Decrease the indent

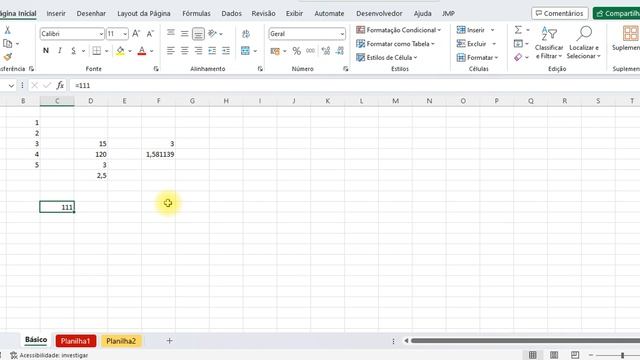[212, 51]
